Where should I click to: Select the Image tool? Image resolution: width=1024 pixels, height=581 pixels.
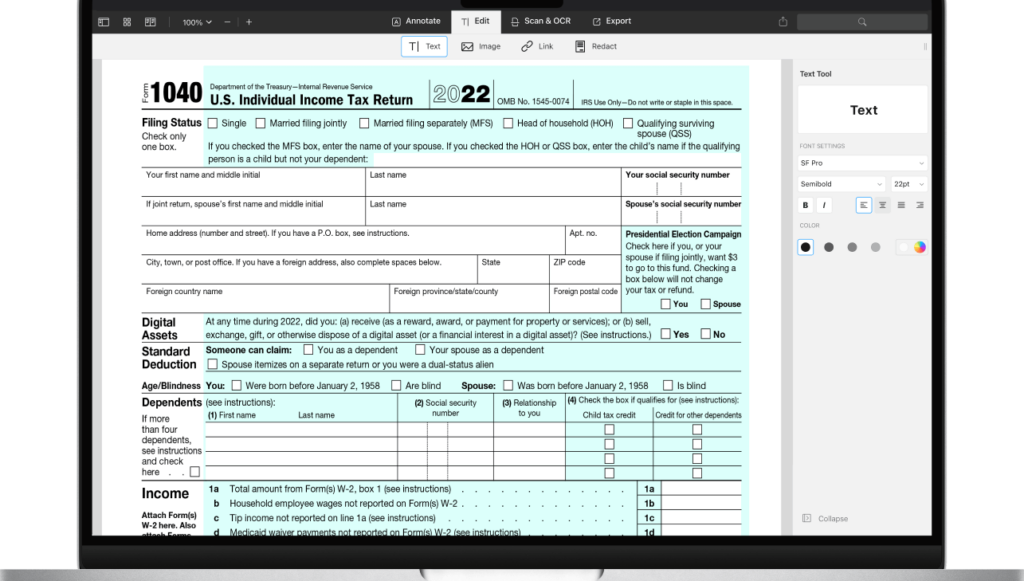point(481,46)
